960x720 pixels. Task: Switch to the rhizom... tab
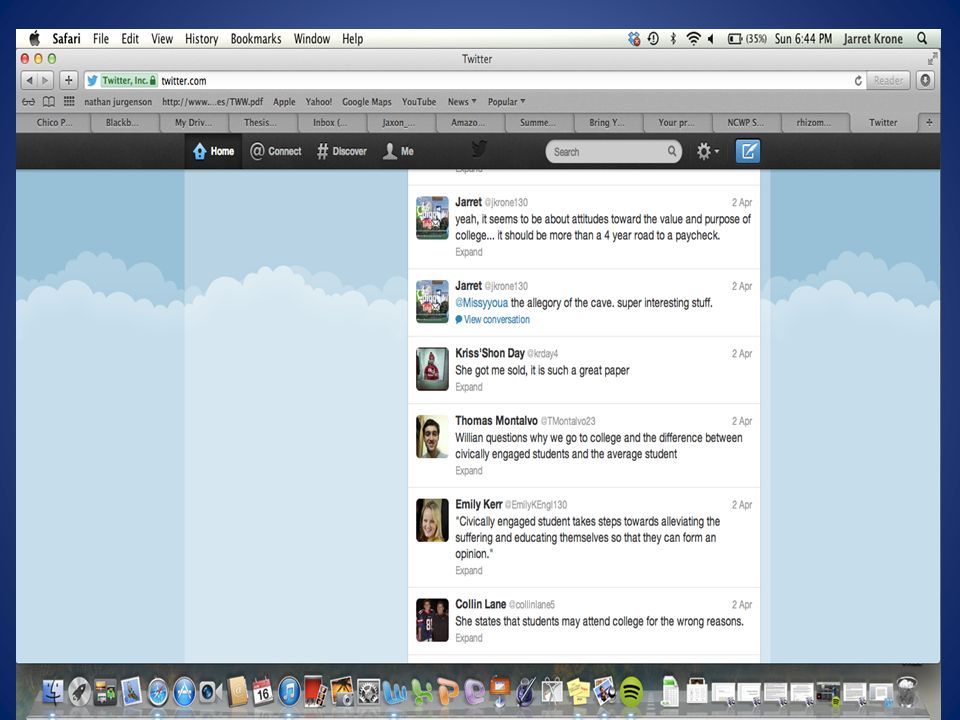(814, 122)
